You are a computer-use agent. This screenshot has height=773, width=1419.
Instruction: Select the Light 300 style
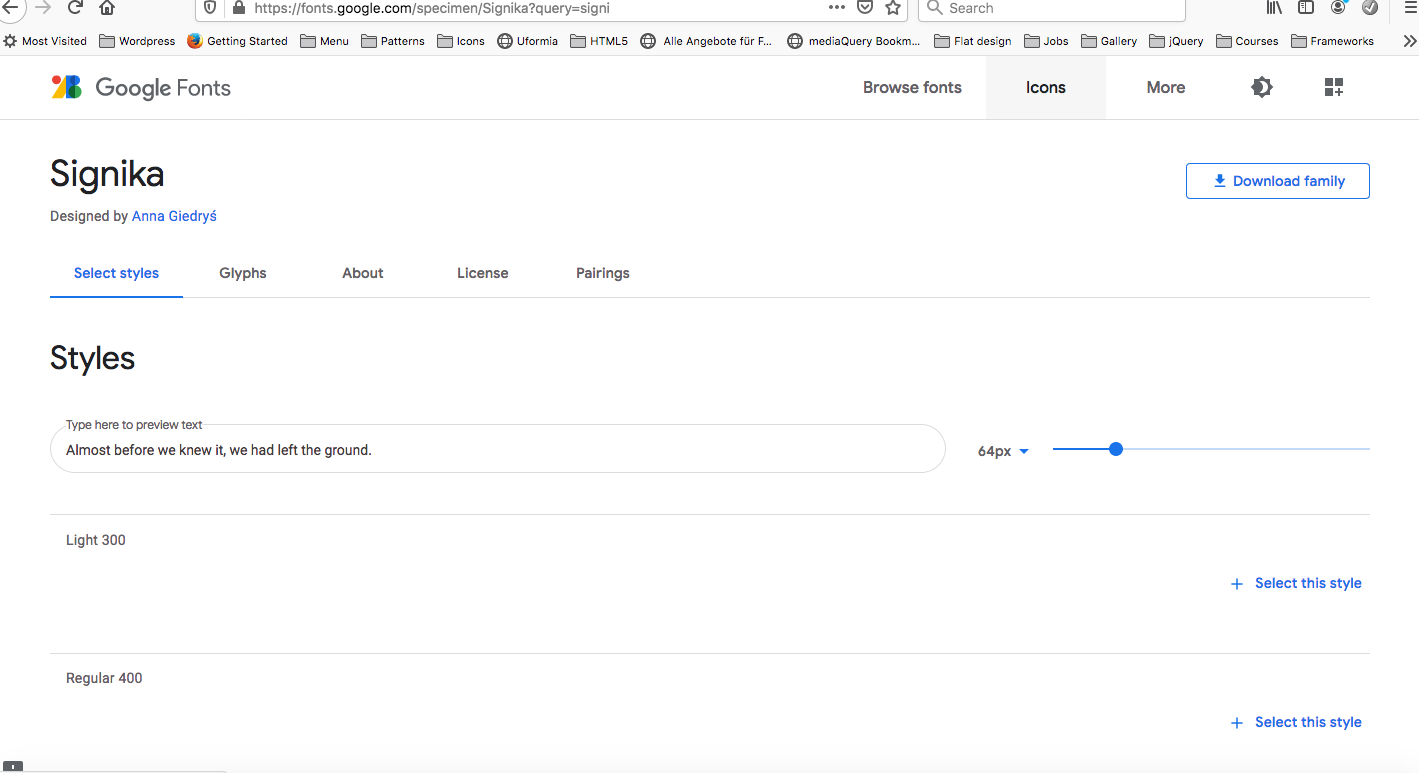tap(1296, 583)
